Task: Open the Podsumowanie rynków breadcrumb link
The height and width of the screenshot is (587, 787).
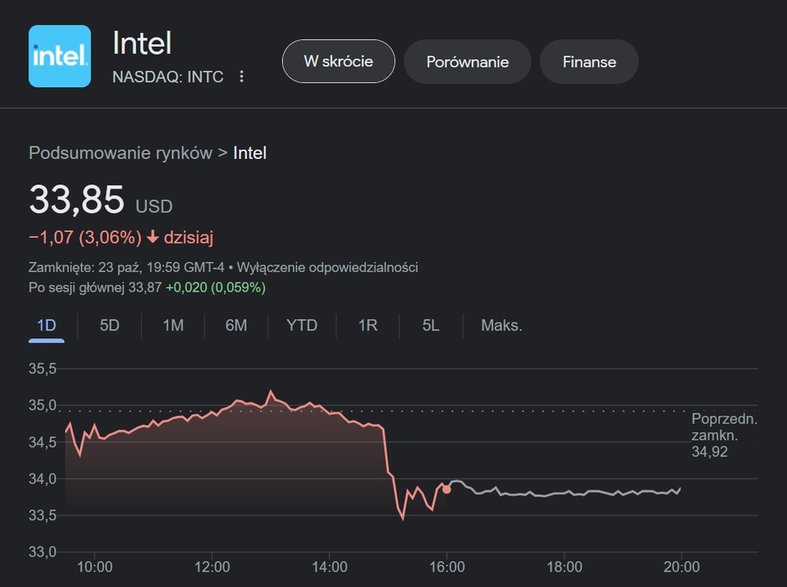Action: 120,153
